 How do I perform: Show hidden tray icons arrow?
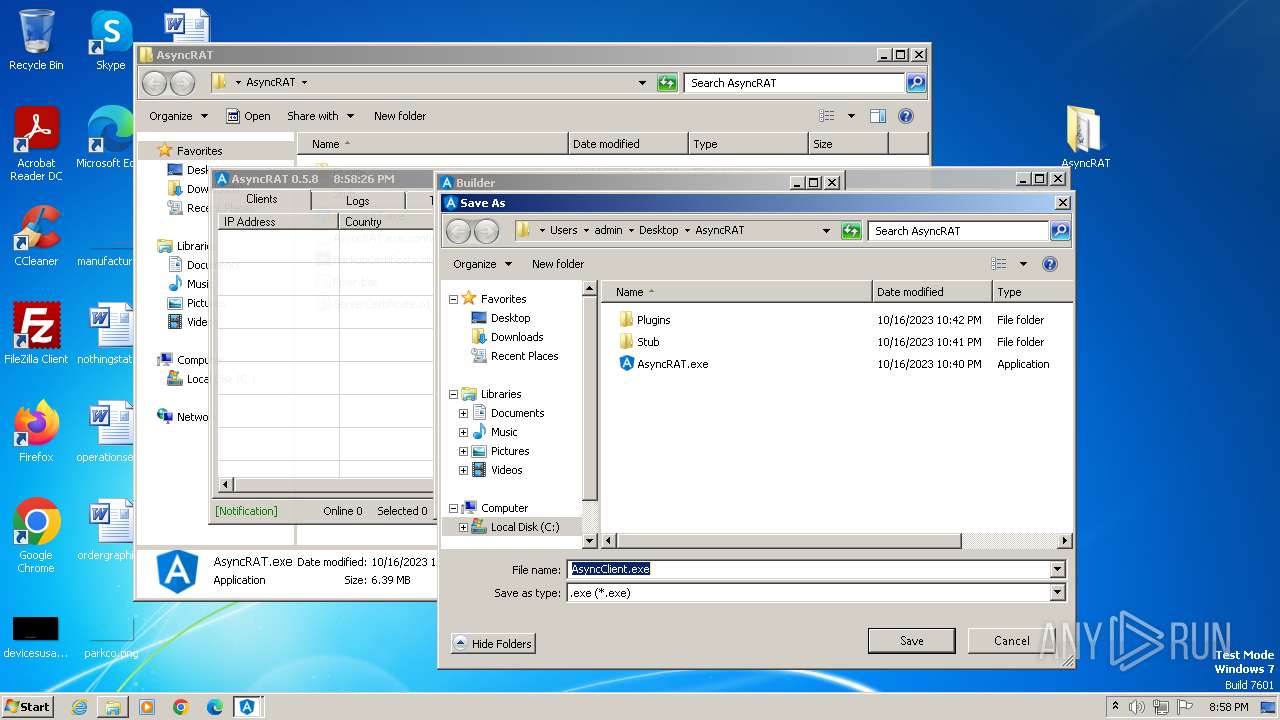click(1115, 707)
